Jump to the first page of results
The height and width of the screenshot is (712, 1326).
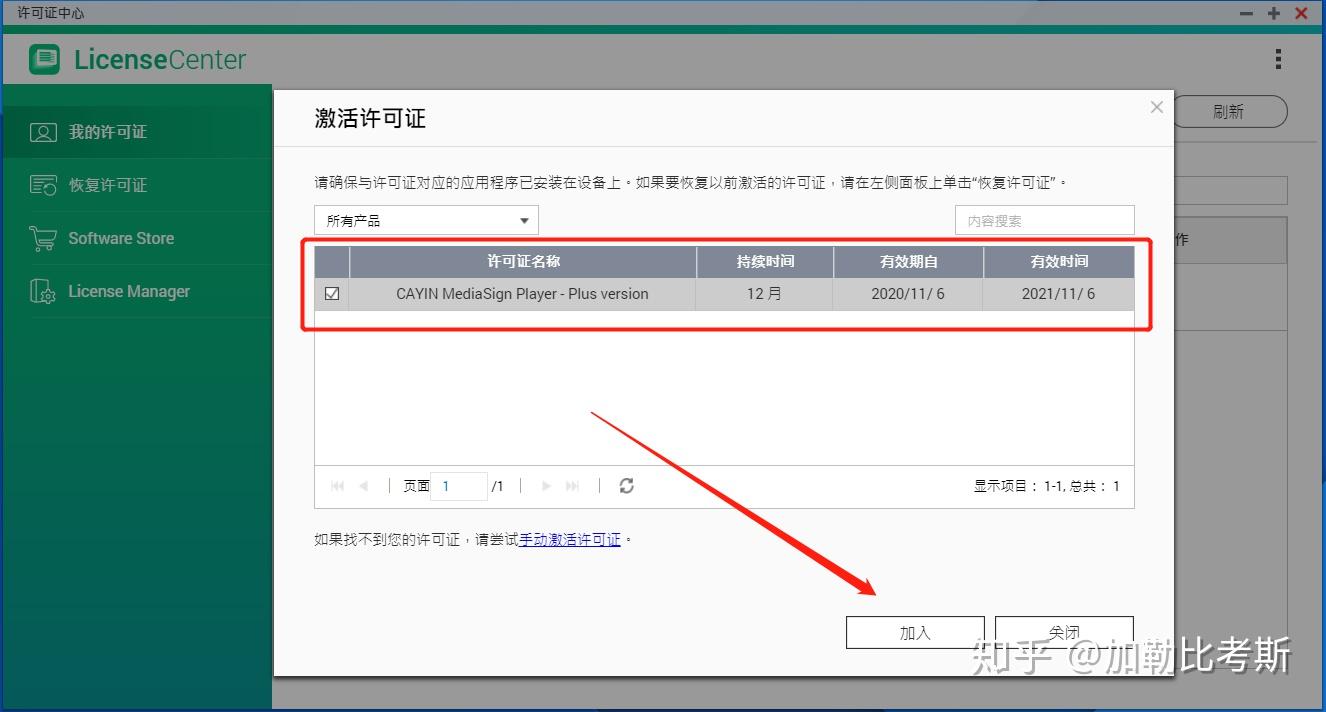pyautogui.click(x=336, y=486)
